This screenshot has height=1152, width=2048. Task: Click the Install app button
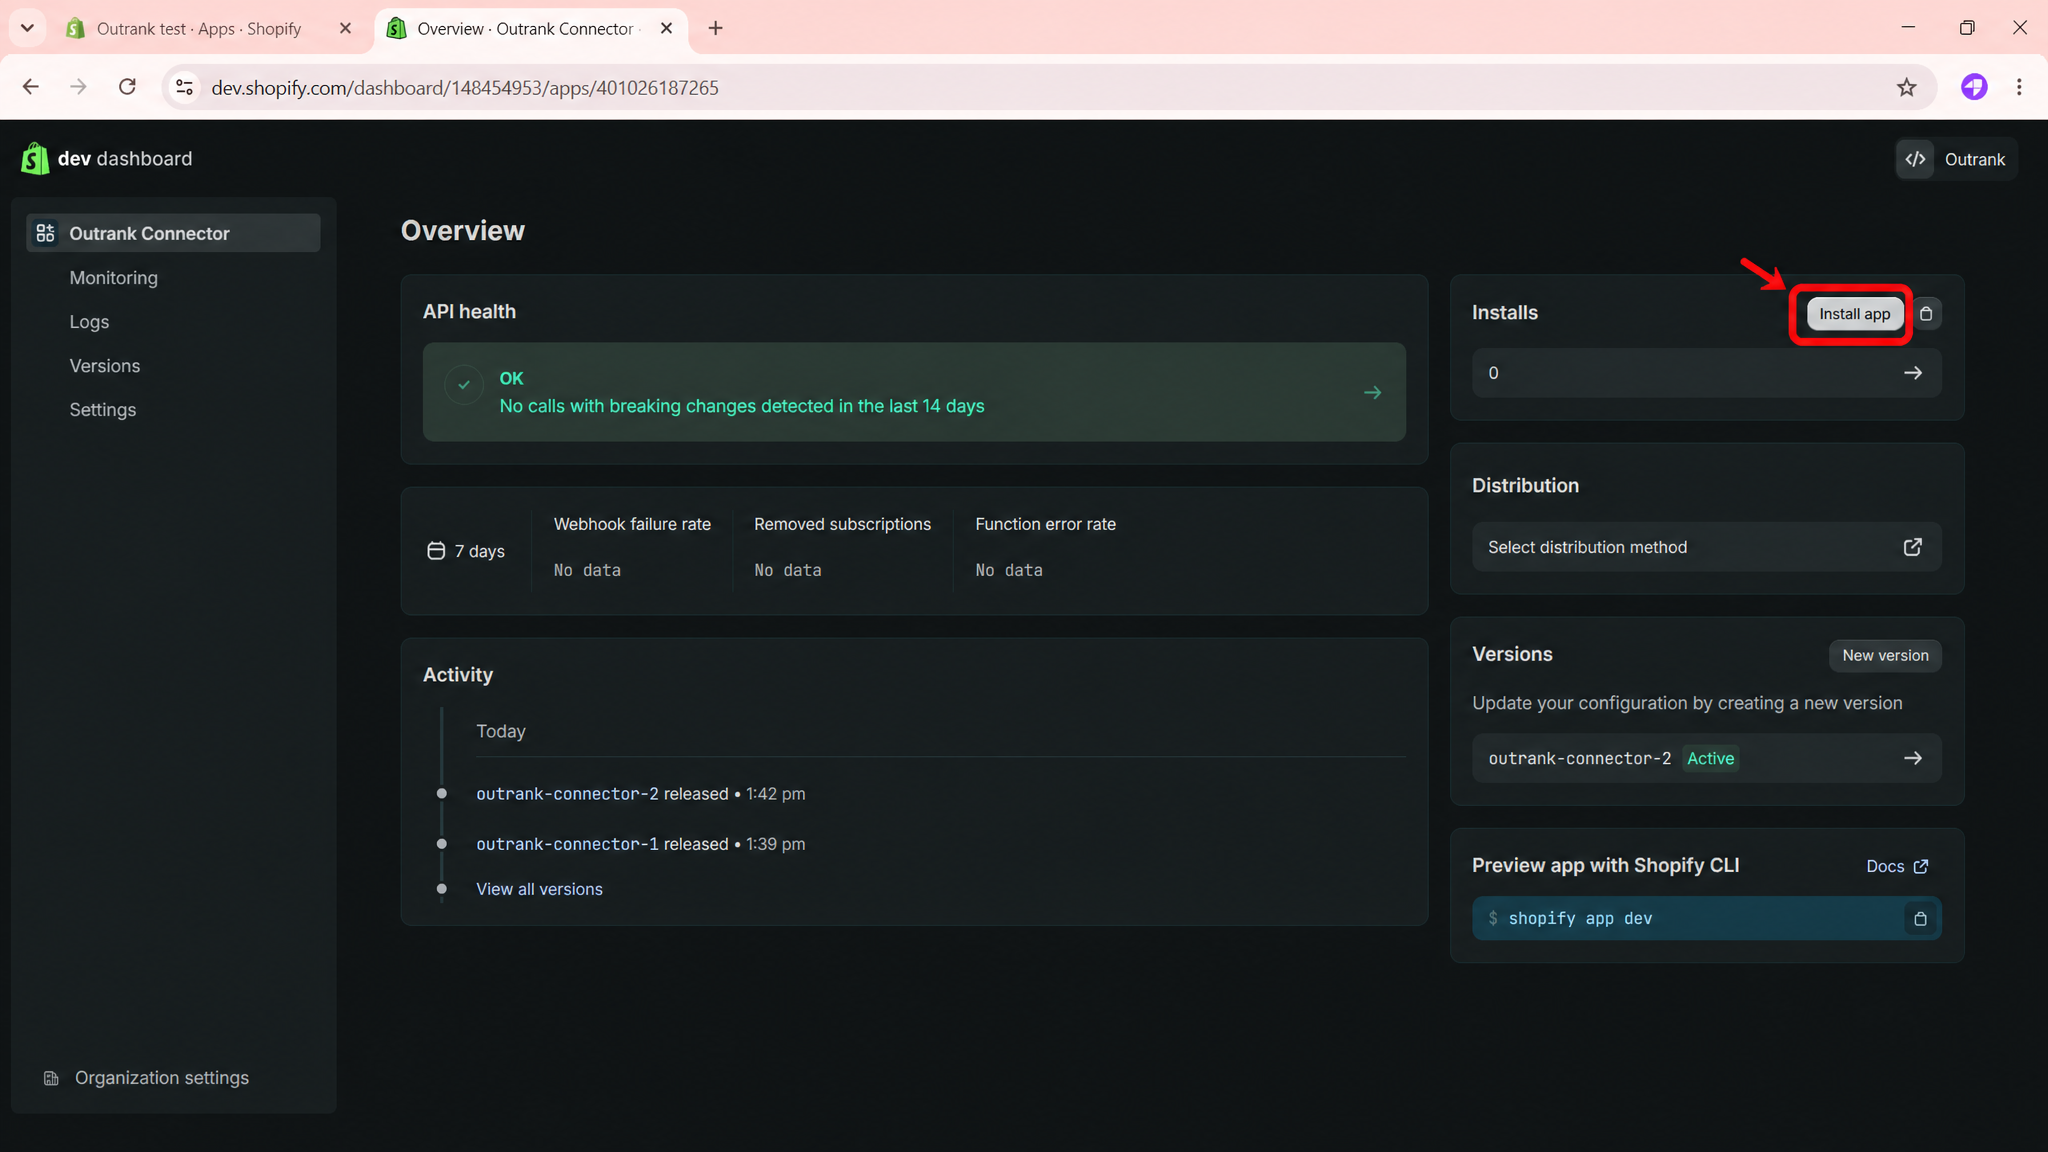pyautogui.click(x=1855, y=314)
